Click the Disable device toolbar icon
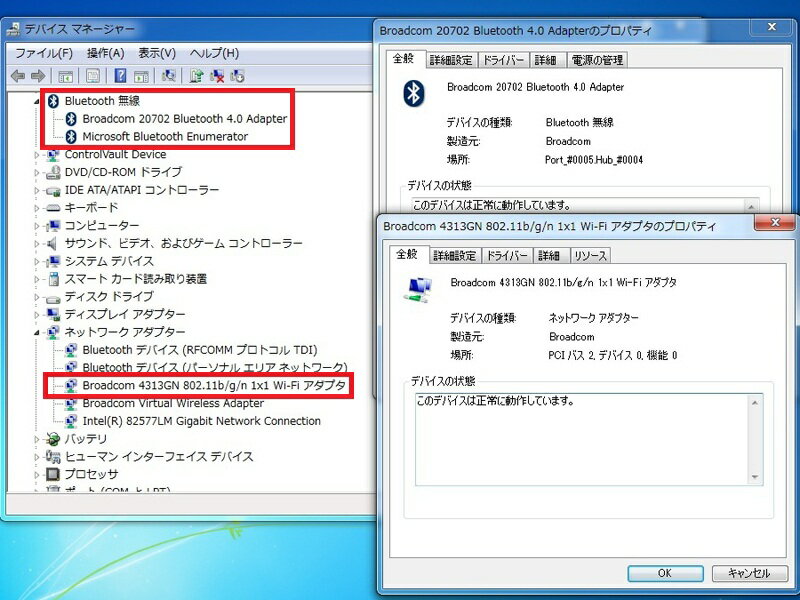 [237, 77]
